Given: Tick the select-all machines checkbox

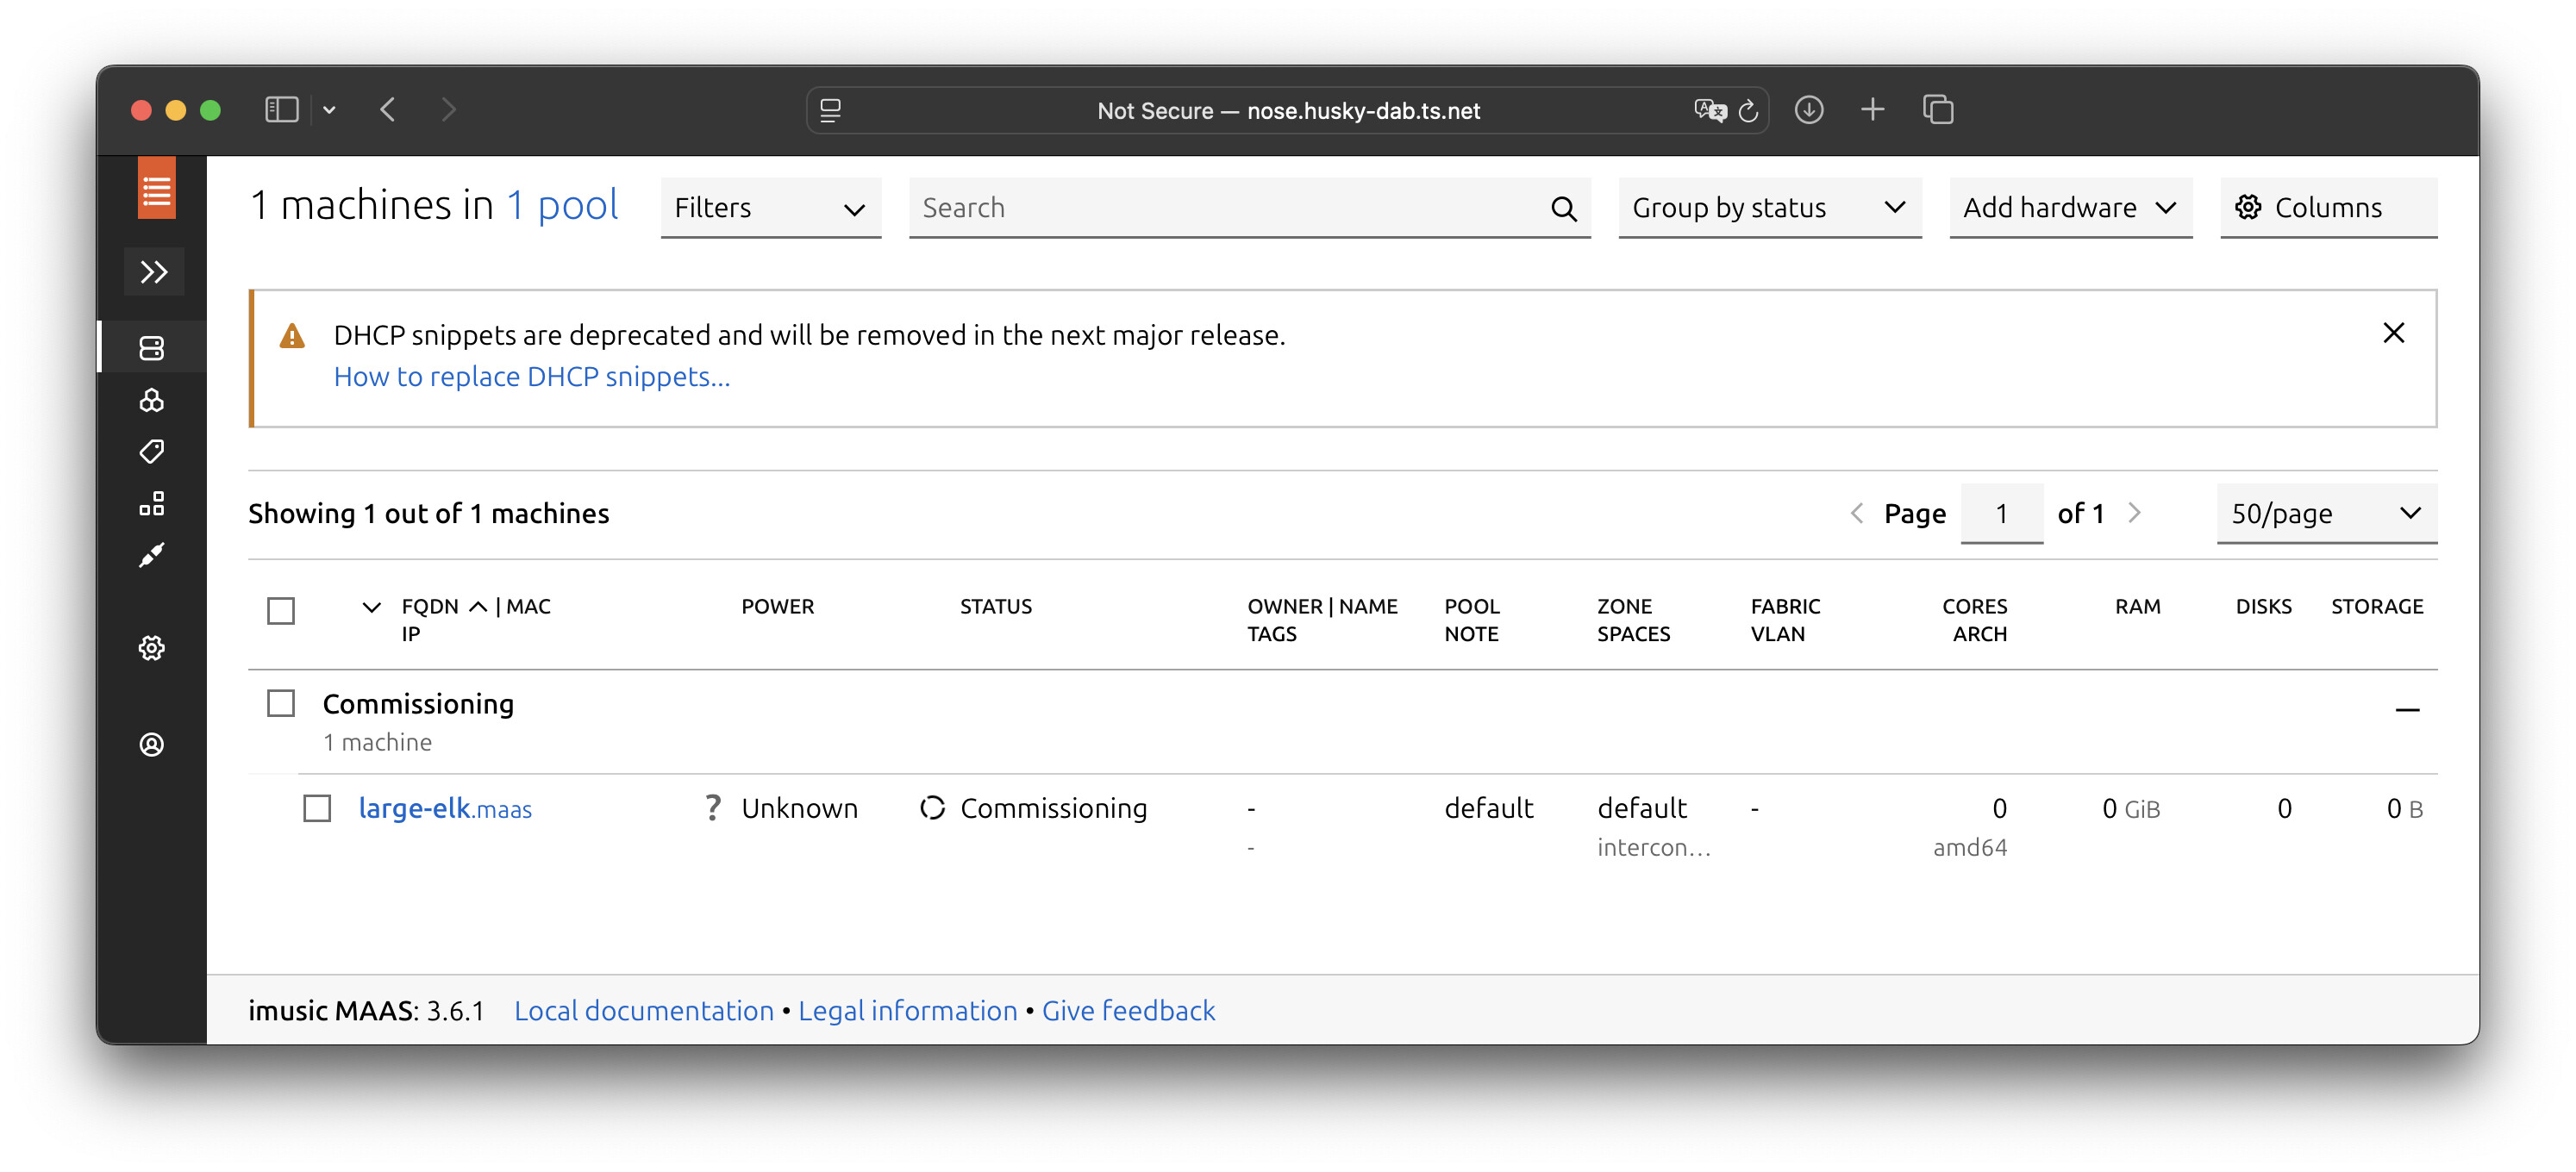Looking at the screenshot, I should click(x=281, y=610).
